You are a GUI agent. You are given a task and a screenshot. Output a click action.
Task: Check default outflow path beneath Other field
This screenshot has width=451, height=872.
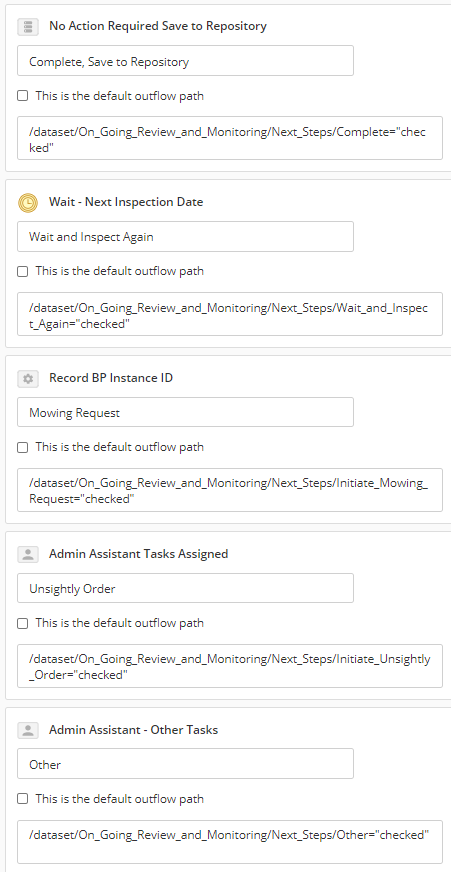22,799
